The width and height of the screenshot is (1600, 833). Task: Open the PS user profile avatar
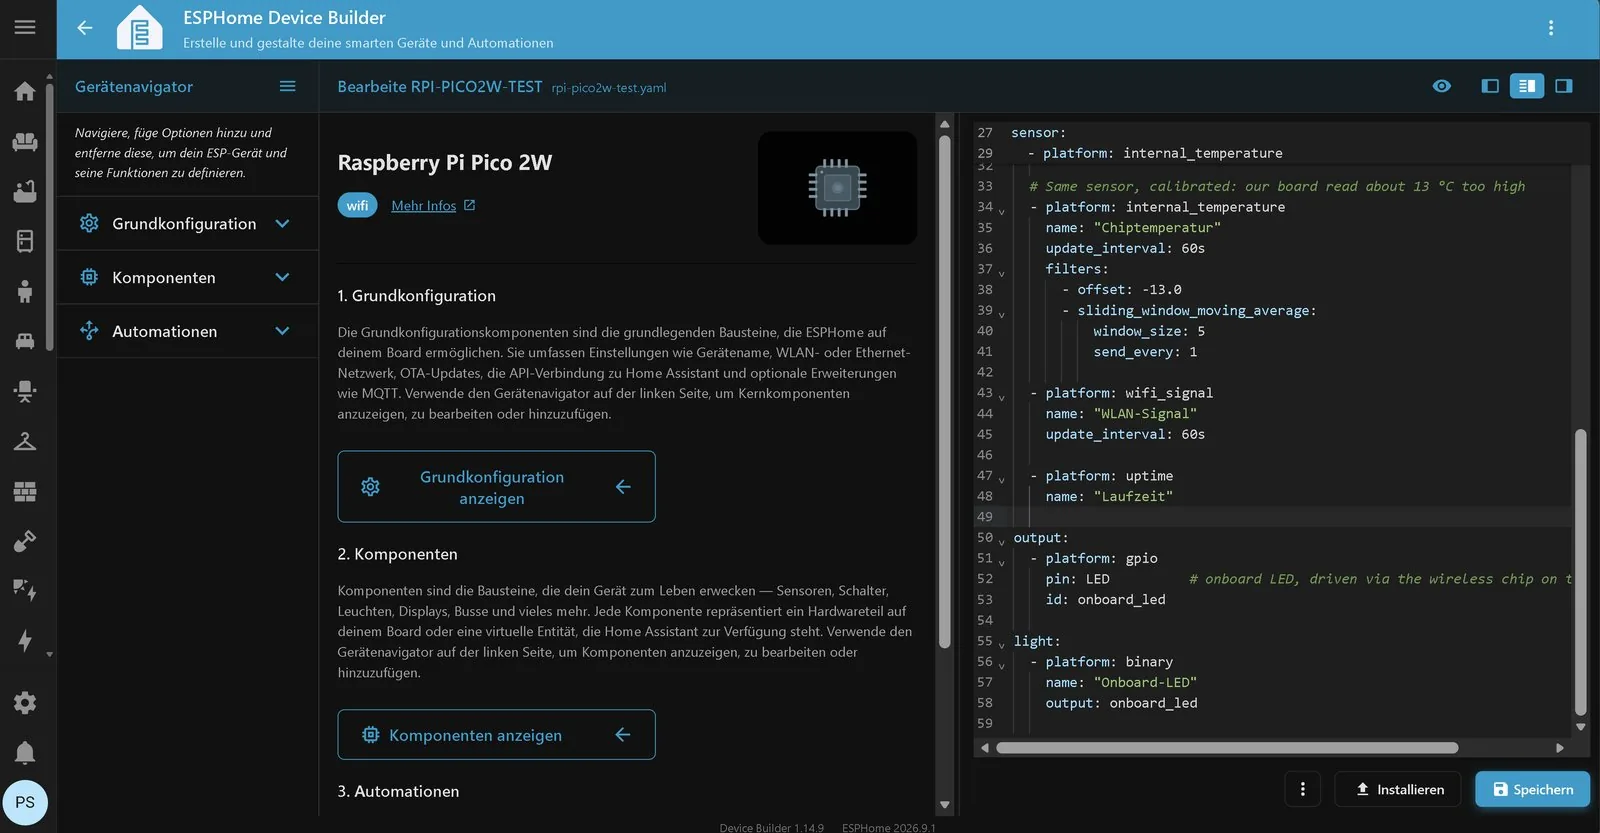(x=25, y=802)
